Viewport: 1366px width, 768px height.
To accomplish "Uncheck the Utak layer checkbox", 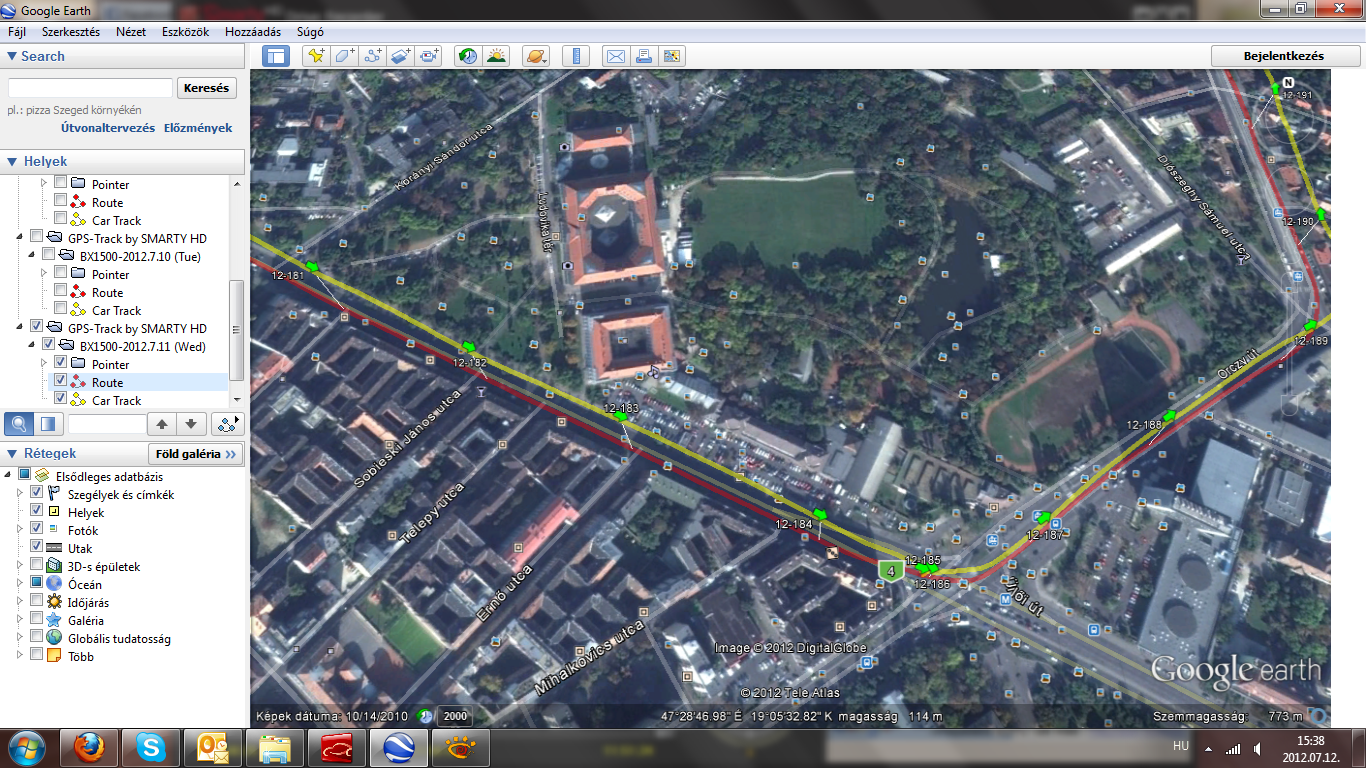I will [37, 548].
